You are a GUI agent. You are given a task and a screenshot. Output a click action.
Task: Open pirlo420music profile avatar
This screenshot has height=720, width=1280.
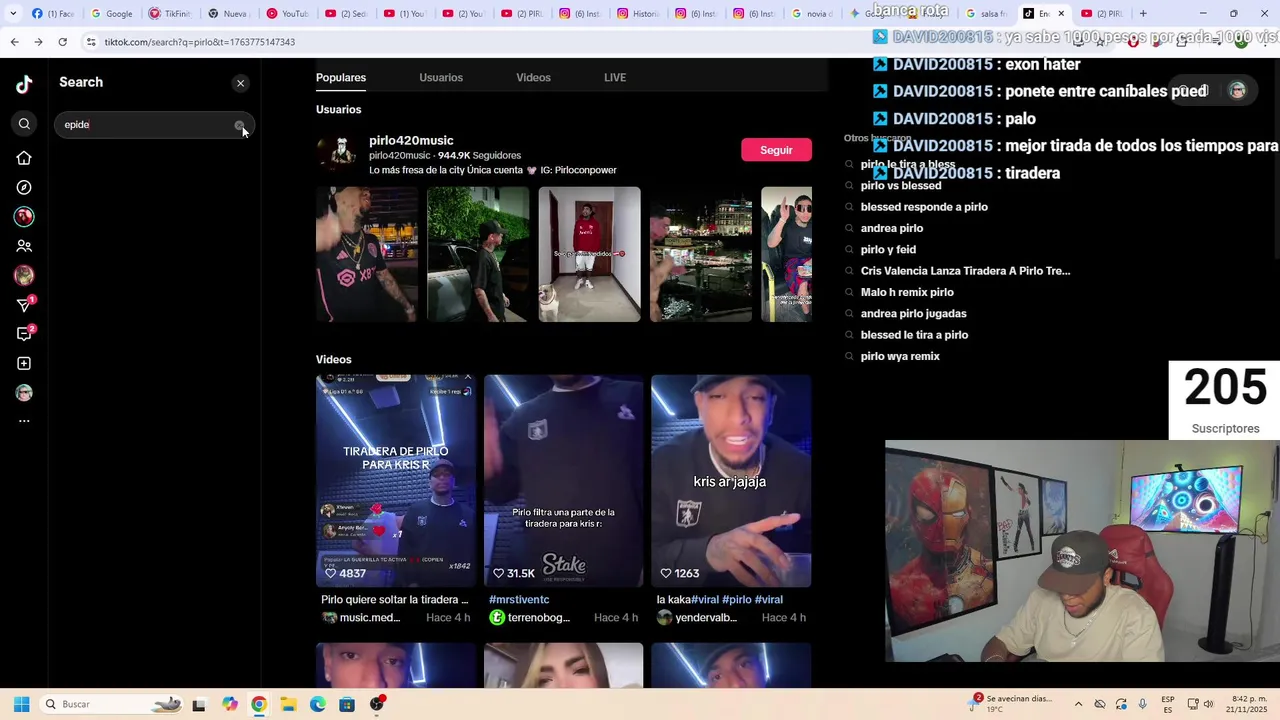[337, 154]
